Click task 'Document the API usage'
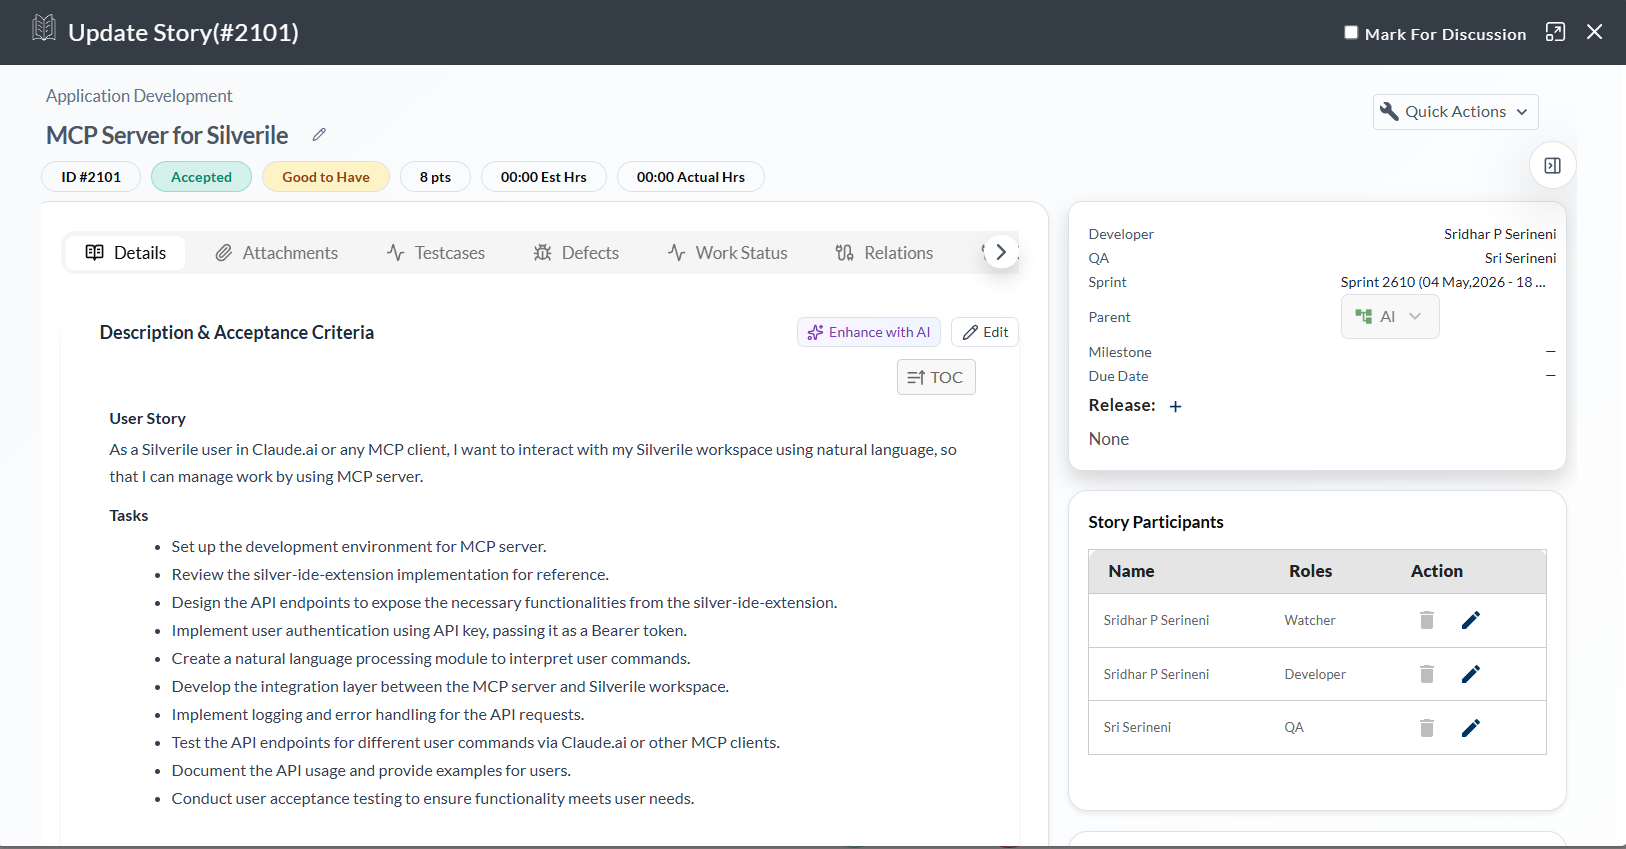The image size is (1626, 849). tap(371, 770)
